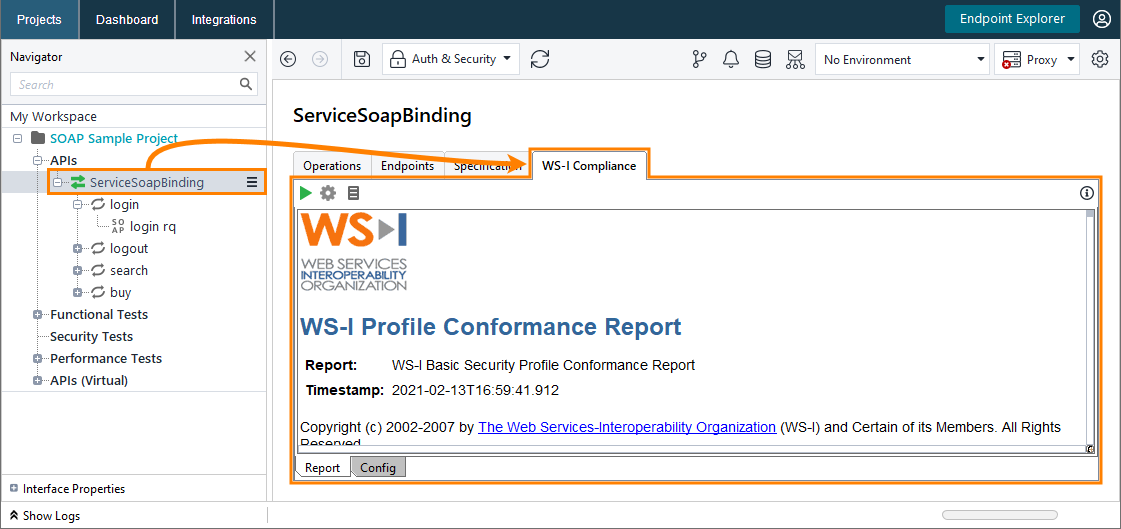Image resolution: width=1121 pixels, height=529 pixels.
Task: Collapse the SOAP Sample Project node
Action: (17, 138)
